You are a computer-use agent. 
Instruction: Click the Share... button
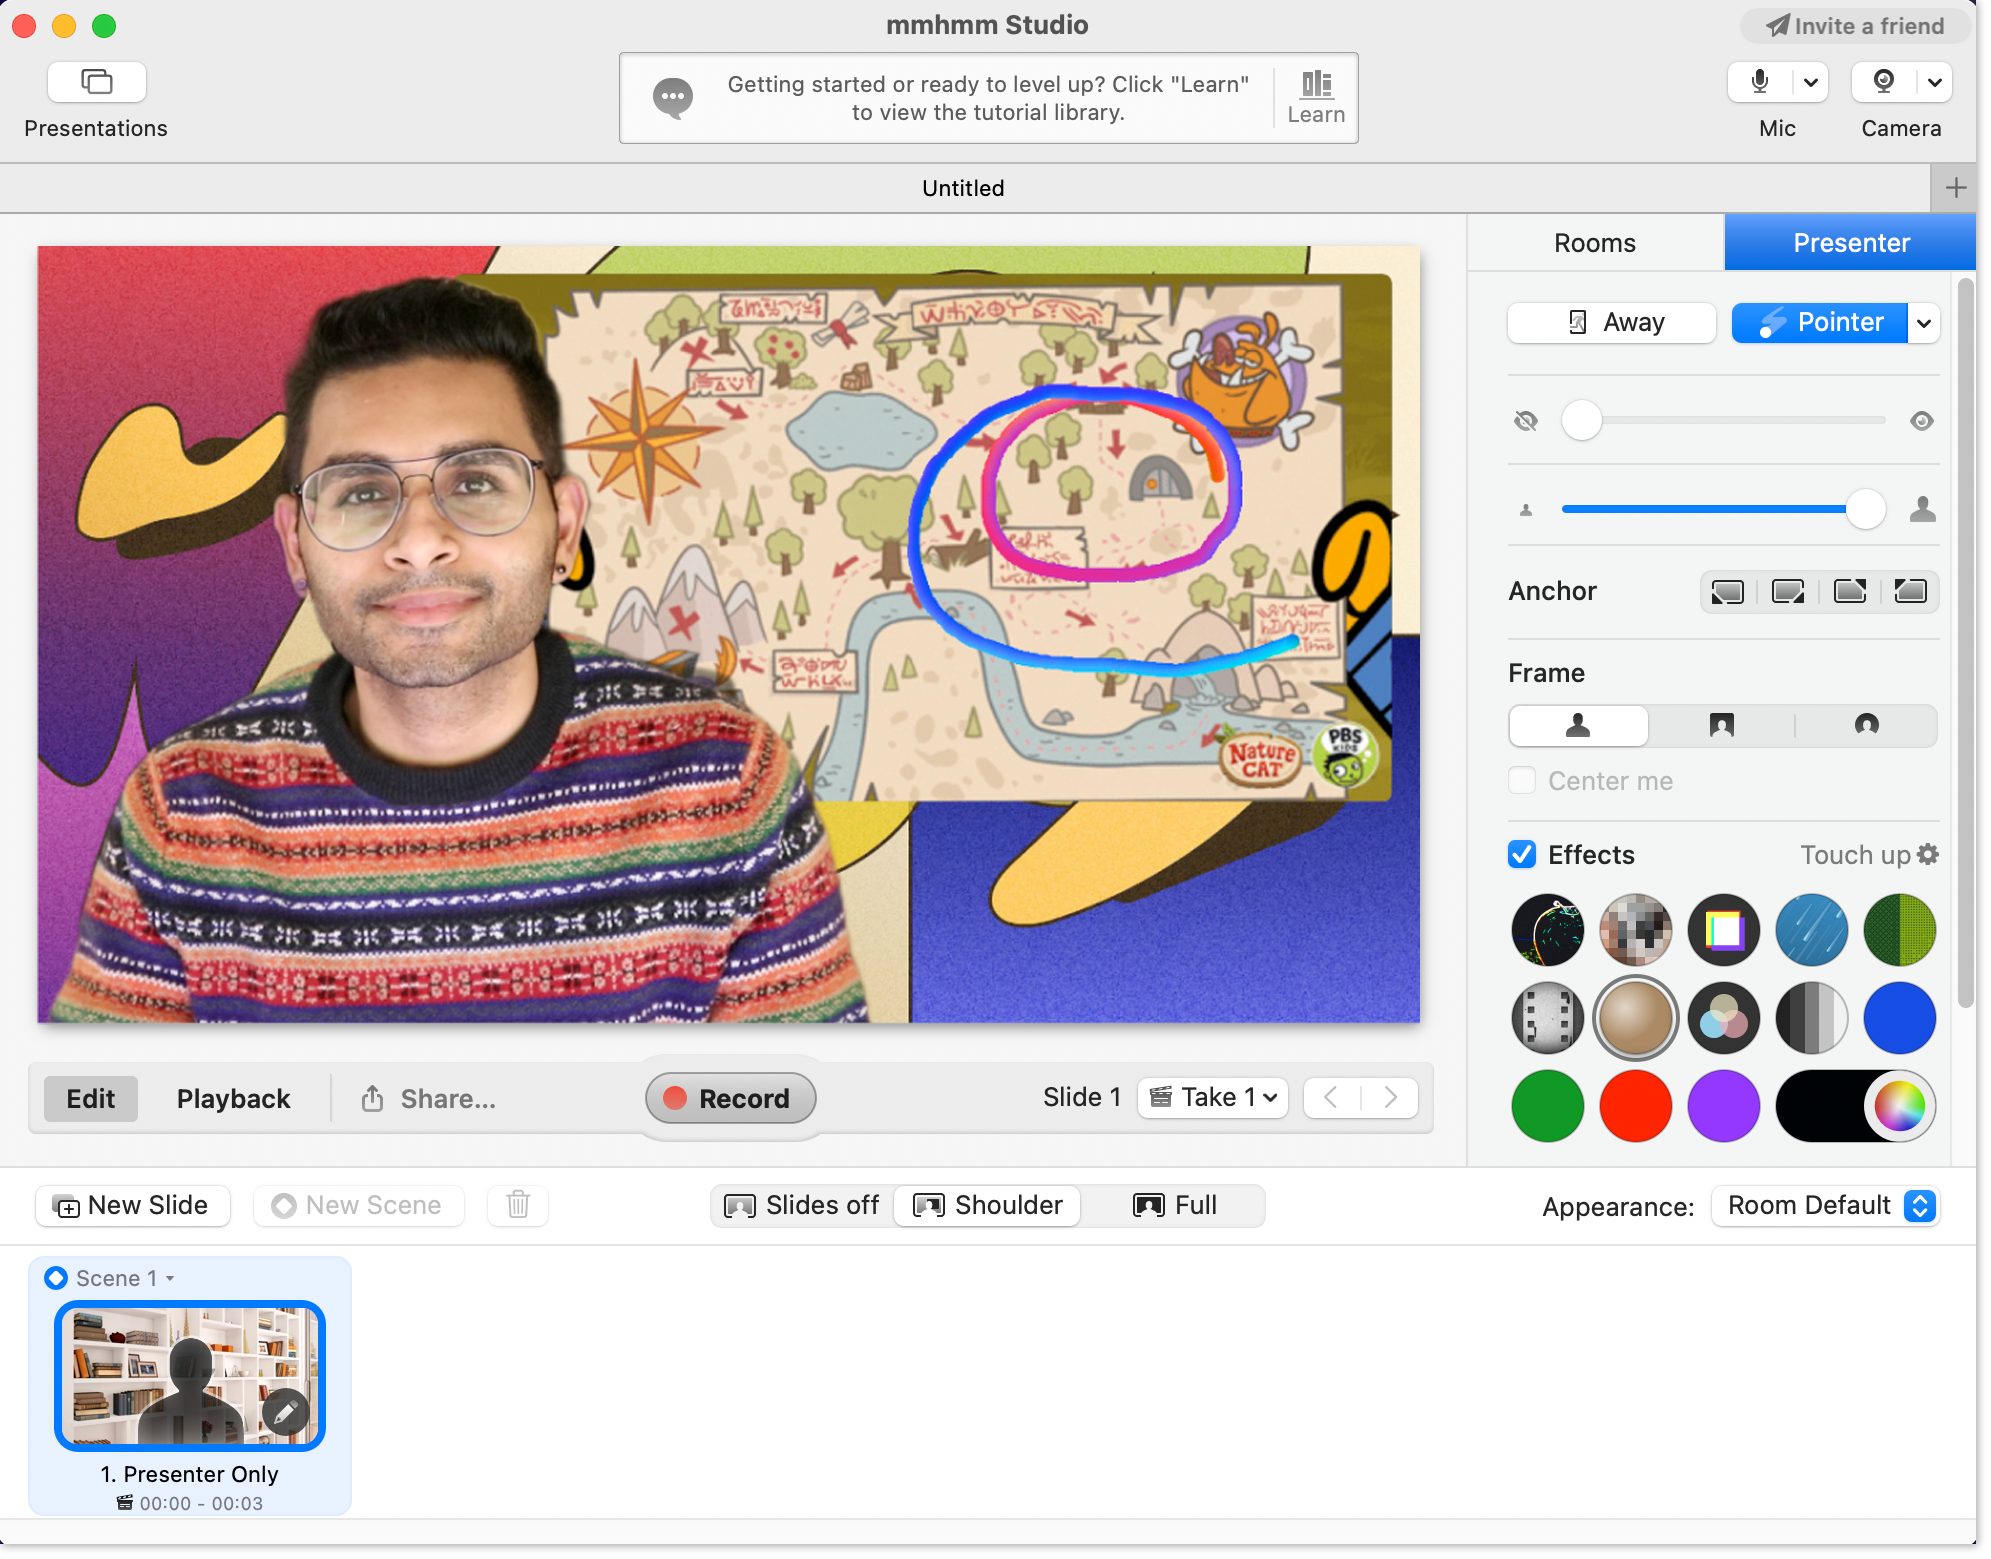pos(428,1098)
